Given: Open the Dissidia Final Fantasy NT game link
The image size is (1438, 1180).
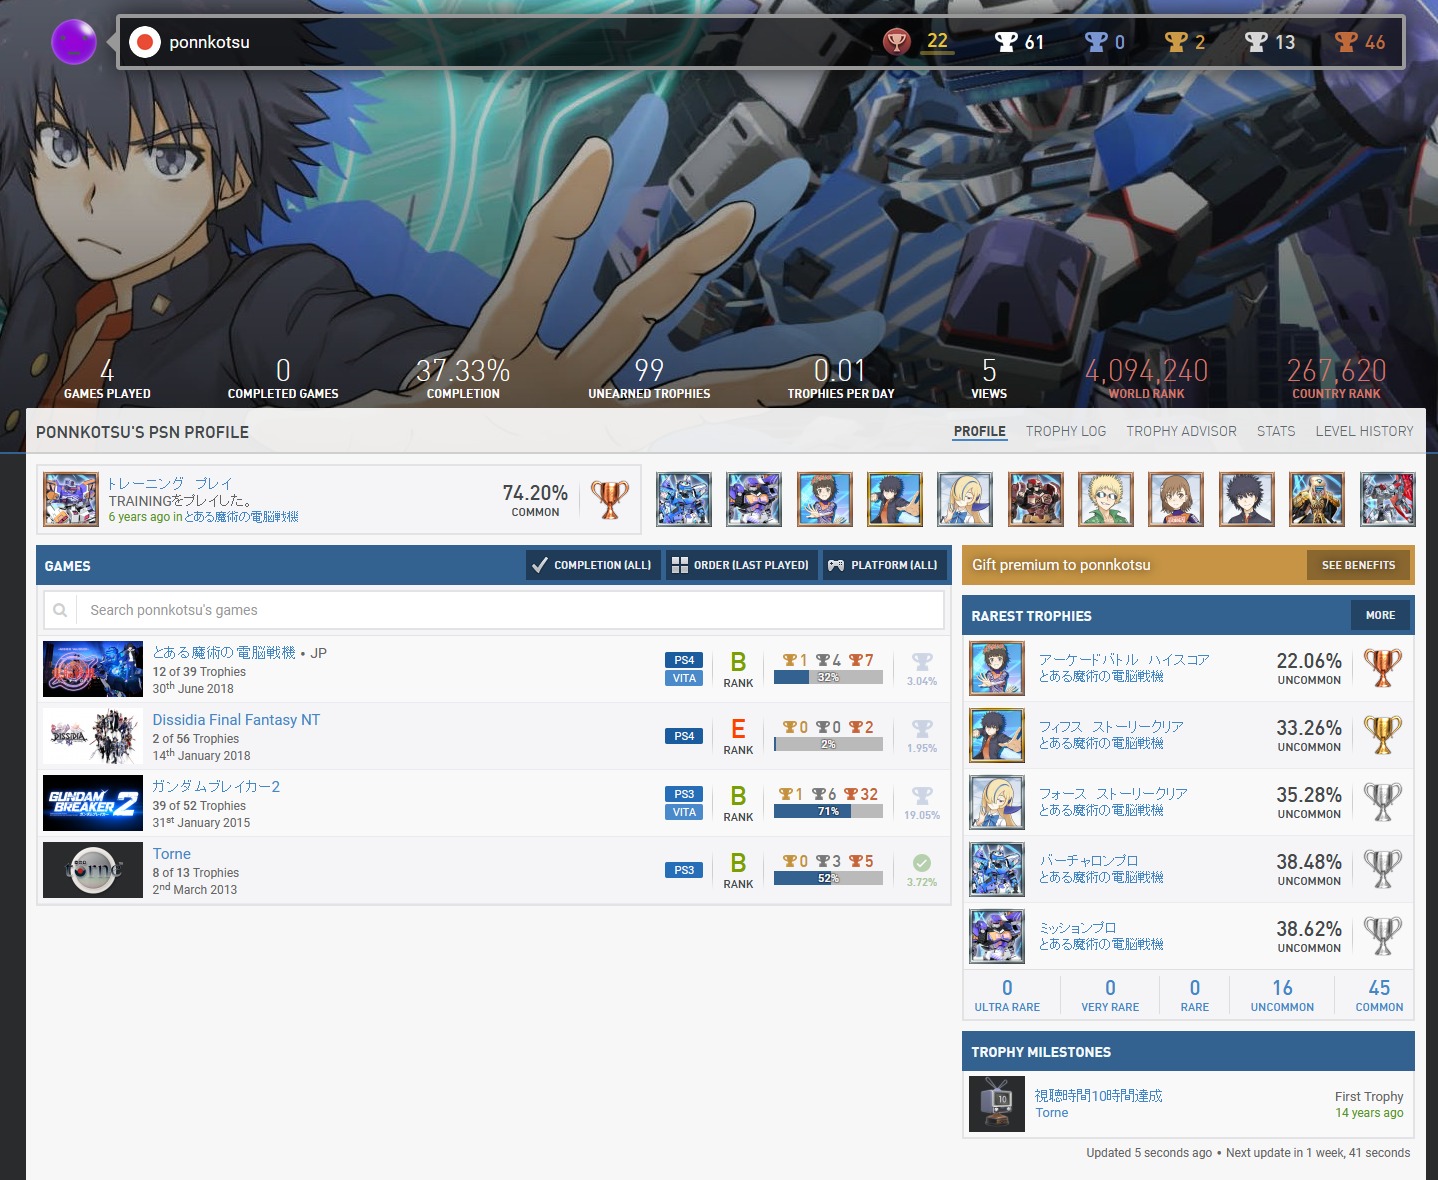Looking at the screenshot, I should coord(236,720).
